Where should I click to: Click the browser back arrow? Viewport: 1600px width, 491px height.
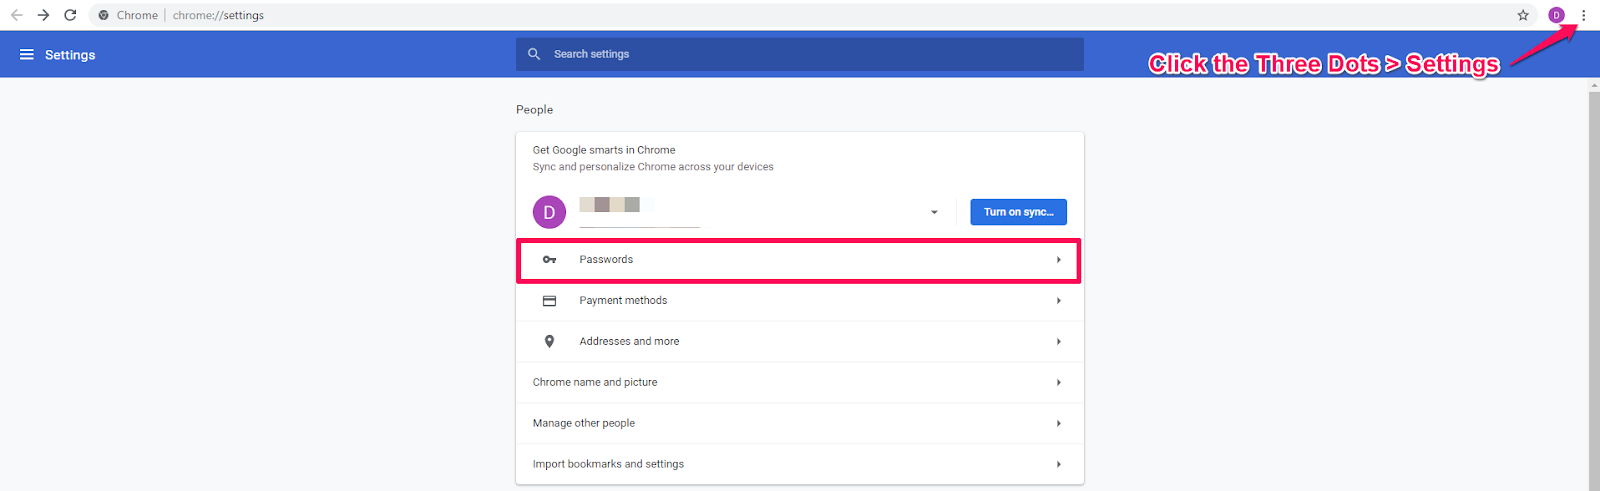pos(17,15)
